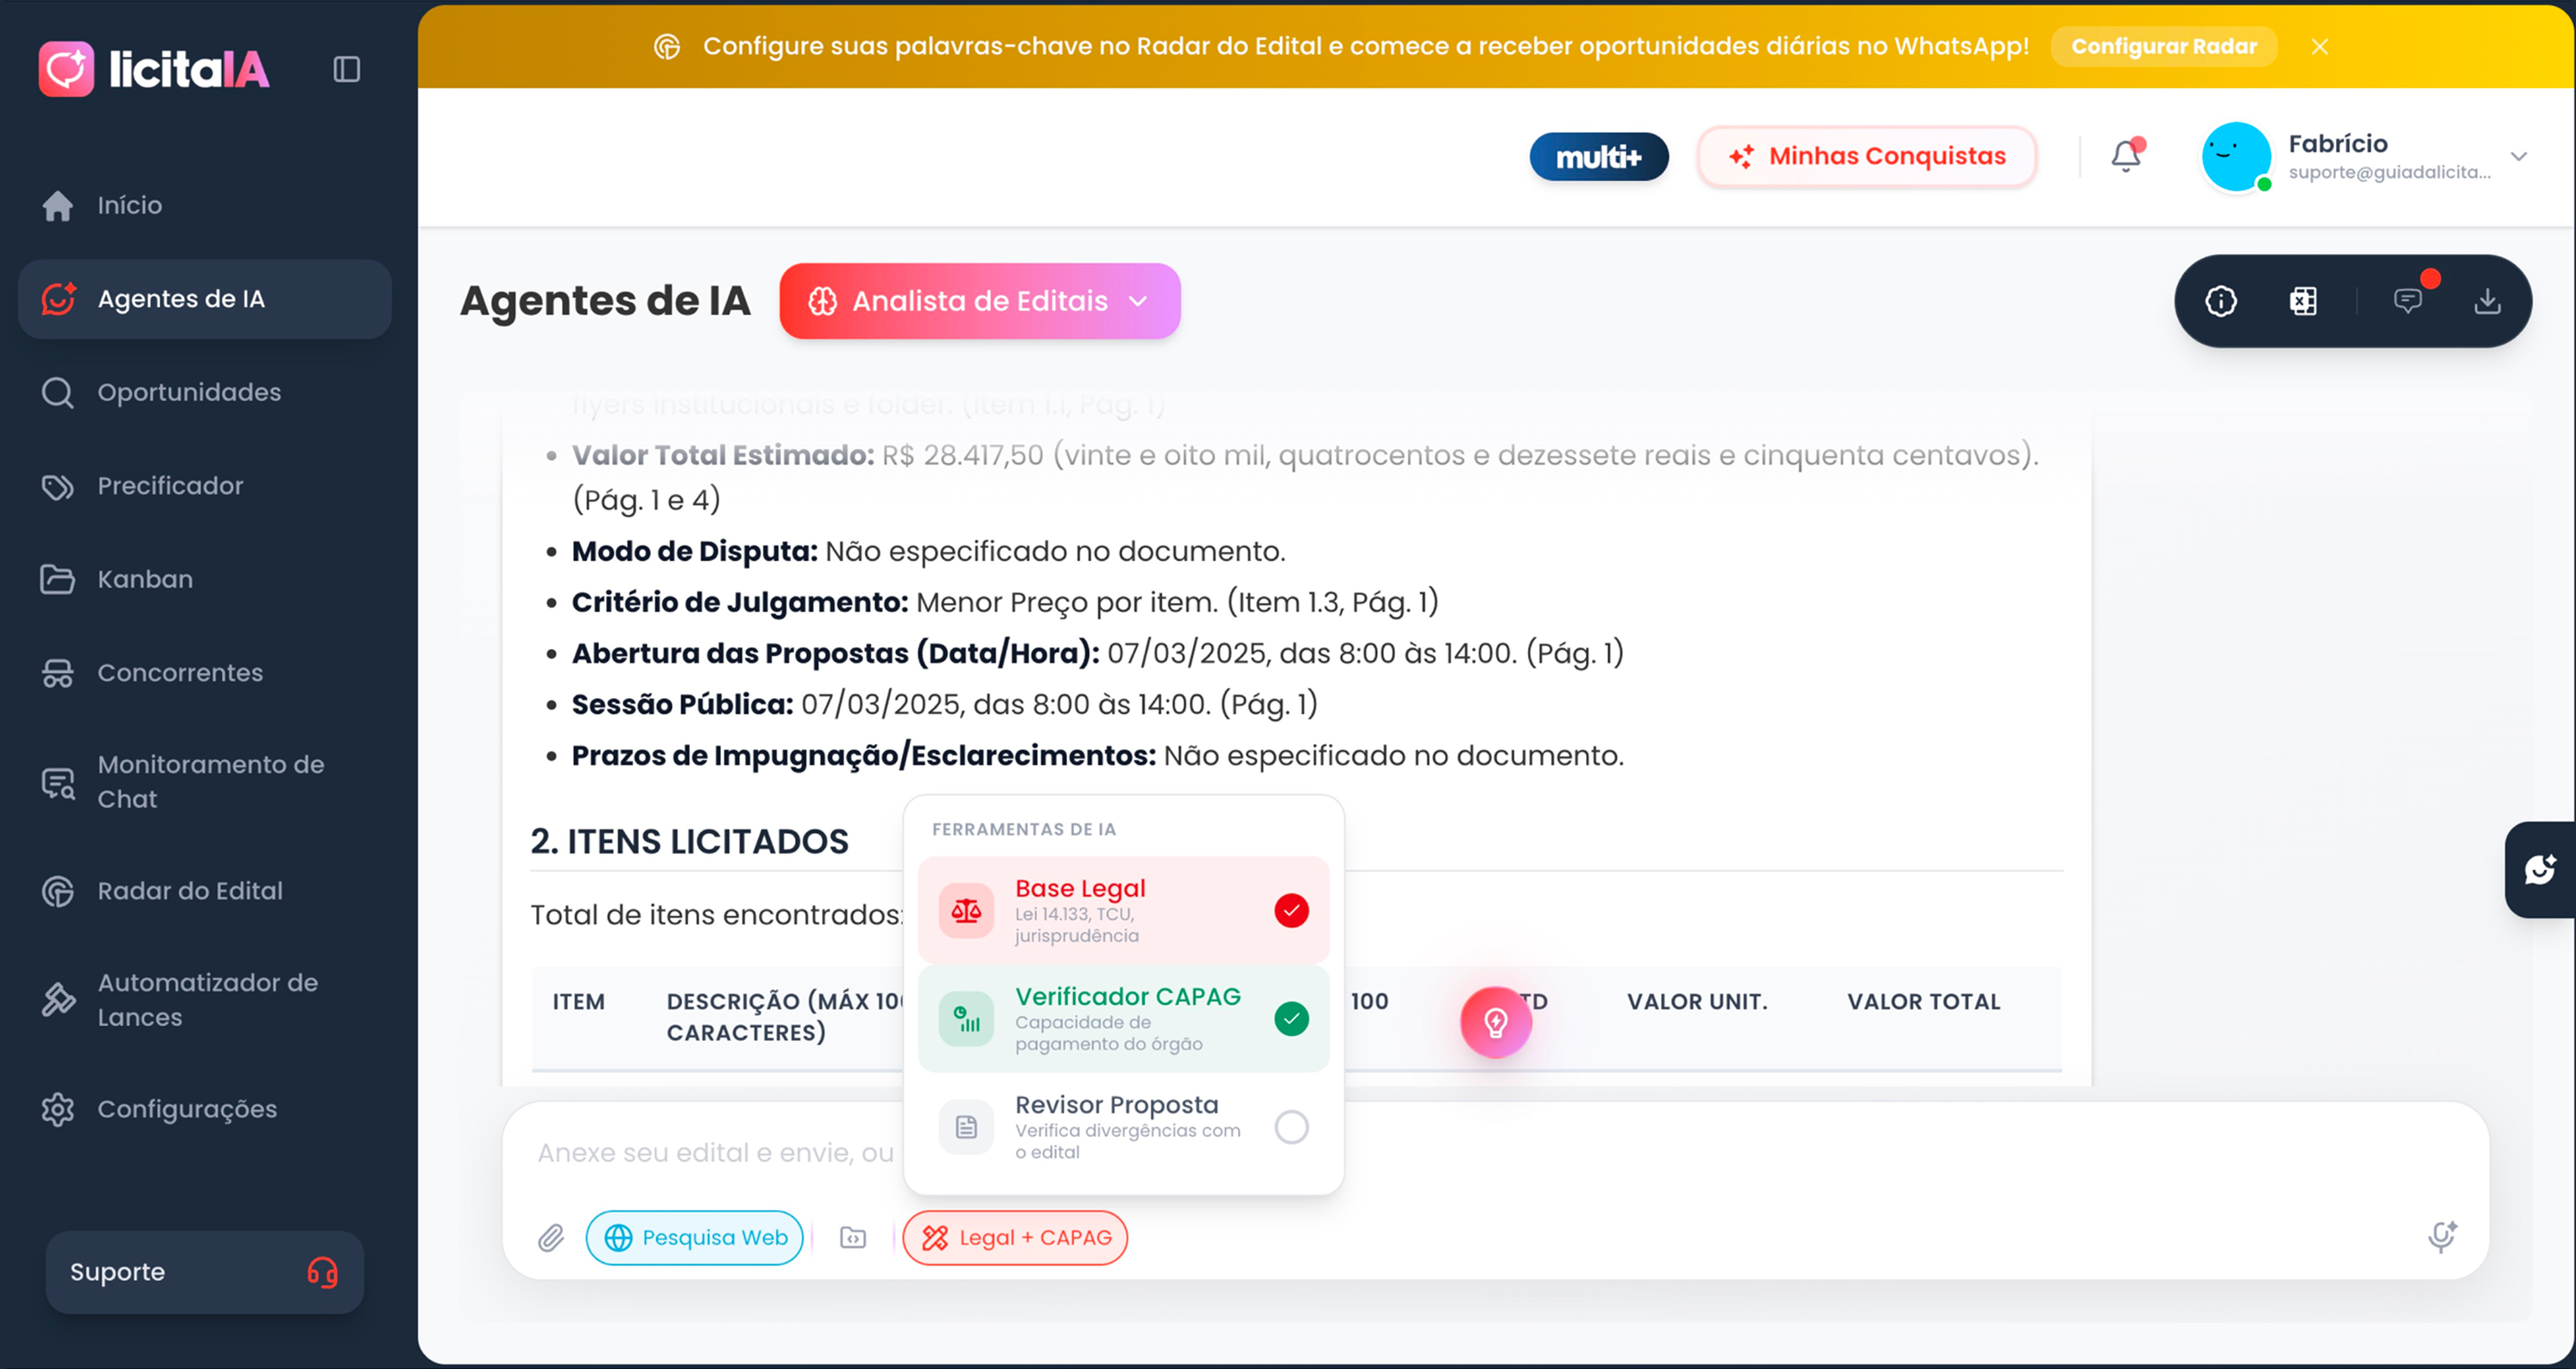Click the Revisor Proposta document icon
The image size is (2576, 1369).
(x=965, y=1127)
